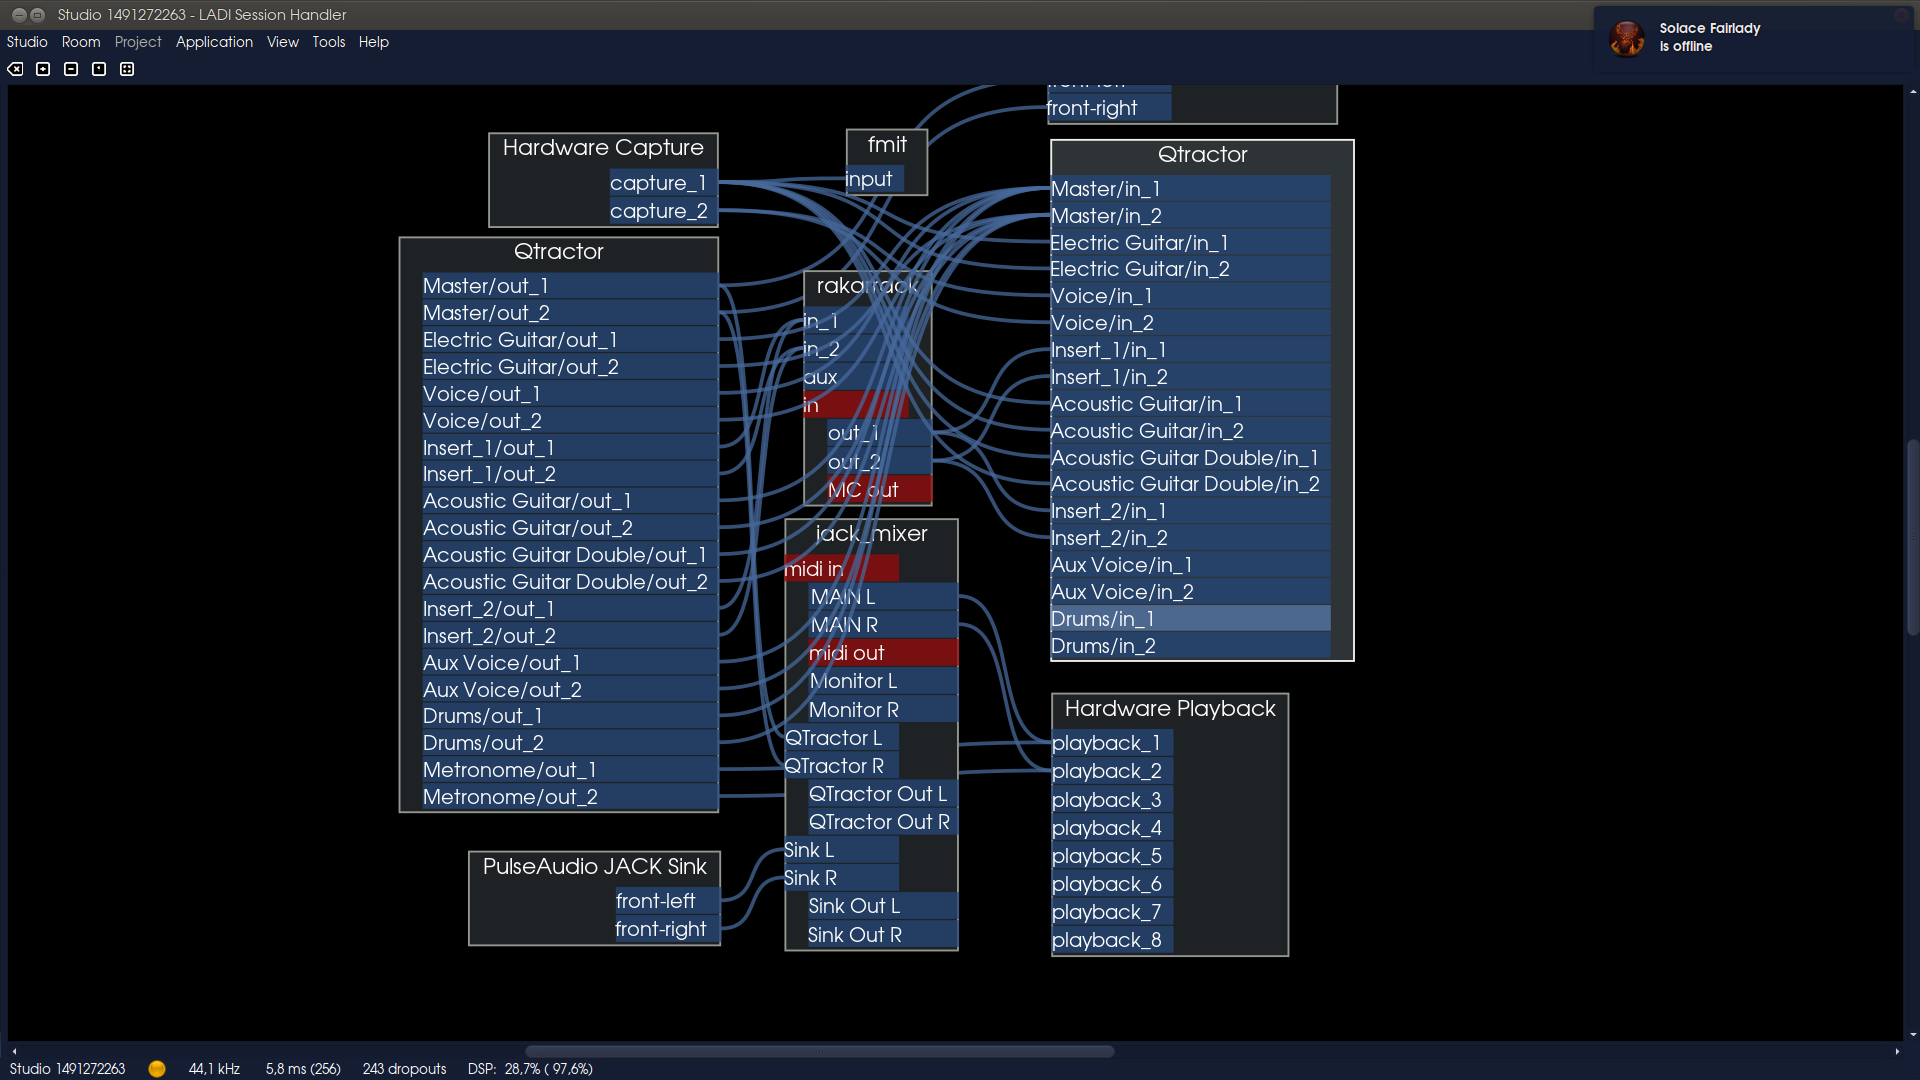
Task: Click left arrow of horizontal scrollbar
Action: pyautogui.click(x=14, y=1051)
